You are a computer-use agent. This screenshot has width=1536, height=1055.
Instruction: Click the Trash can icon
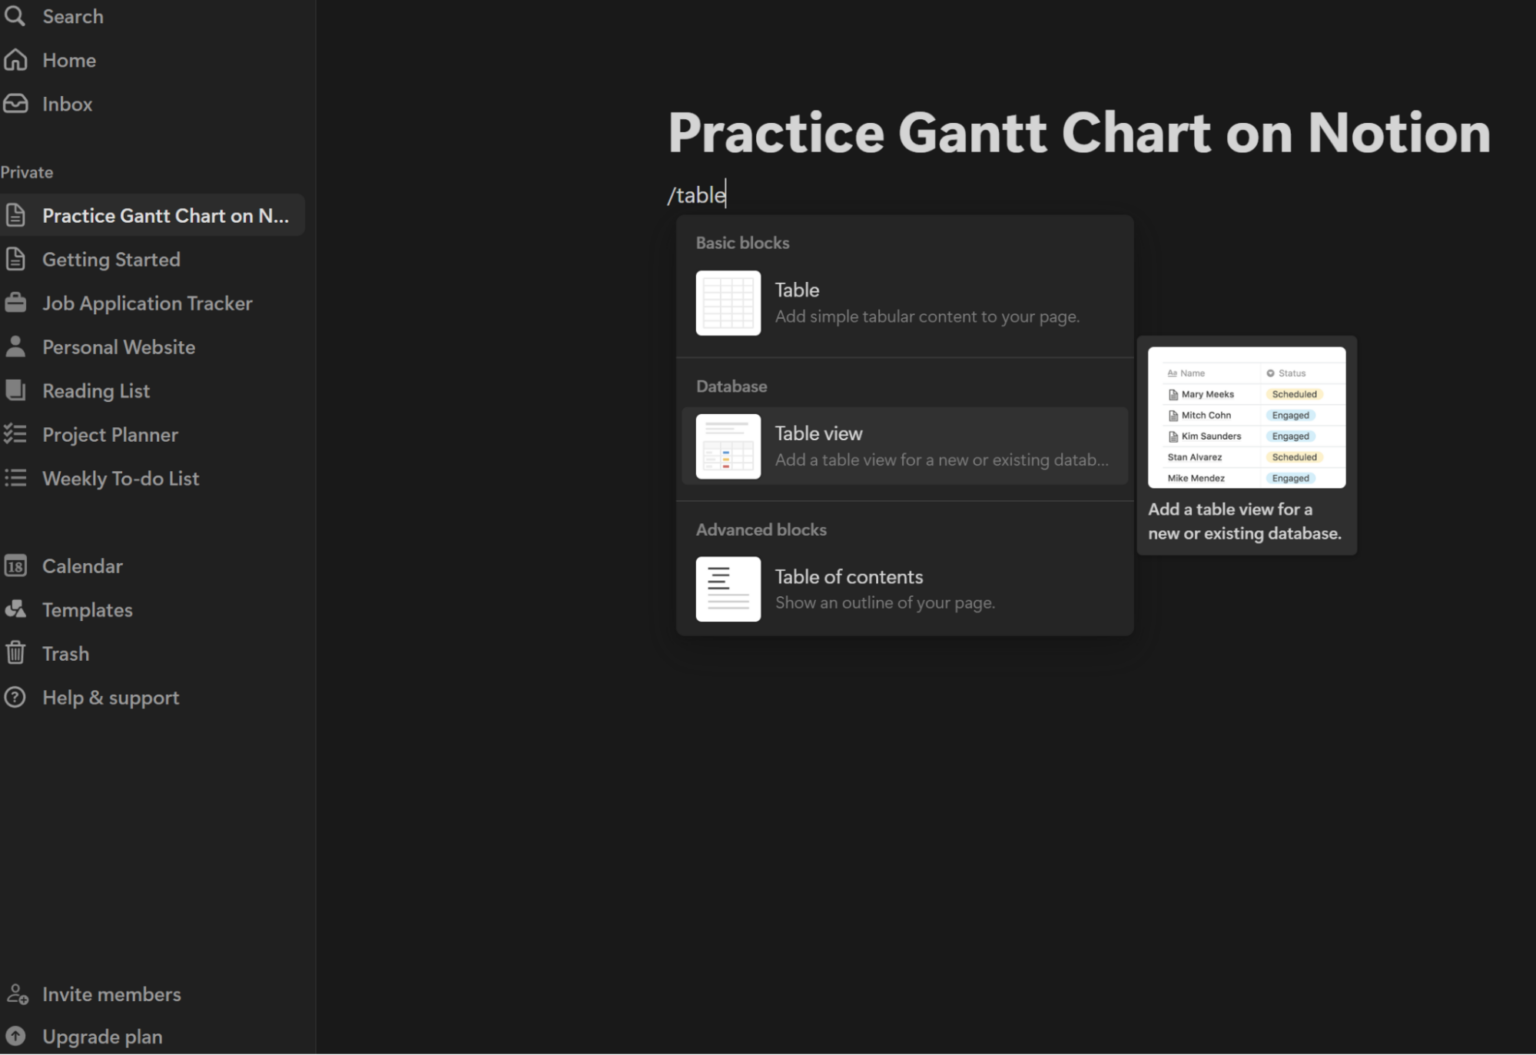point(16,653)
